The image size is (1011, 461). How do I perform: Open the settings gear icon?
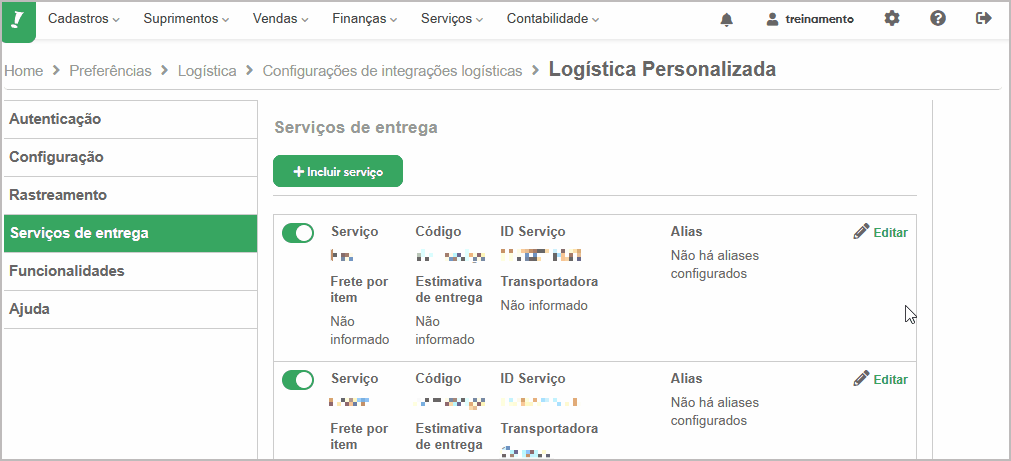coord(892,19)
